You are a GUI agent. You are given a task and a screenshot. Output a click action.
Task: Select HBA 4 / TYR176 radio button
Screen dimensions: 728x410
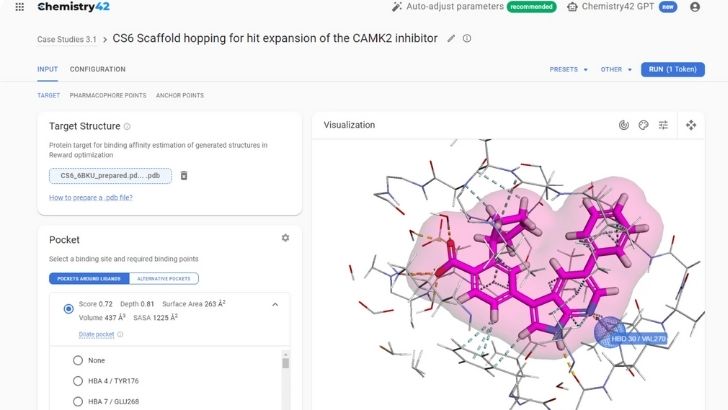coord(78,381)
